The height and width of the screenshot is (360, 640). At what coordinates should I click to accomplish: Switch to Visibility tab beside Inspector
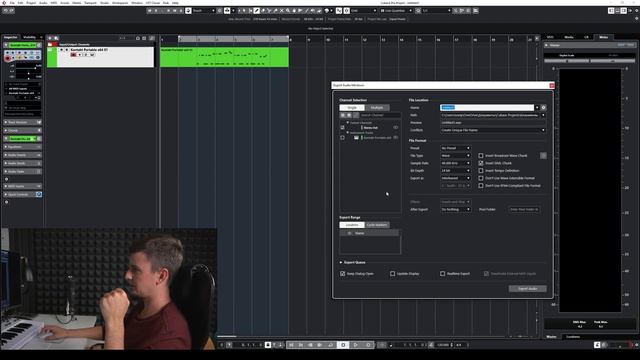pos(29,37)
